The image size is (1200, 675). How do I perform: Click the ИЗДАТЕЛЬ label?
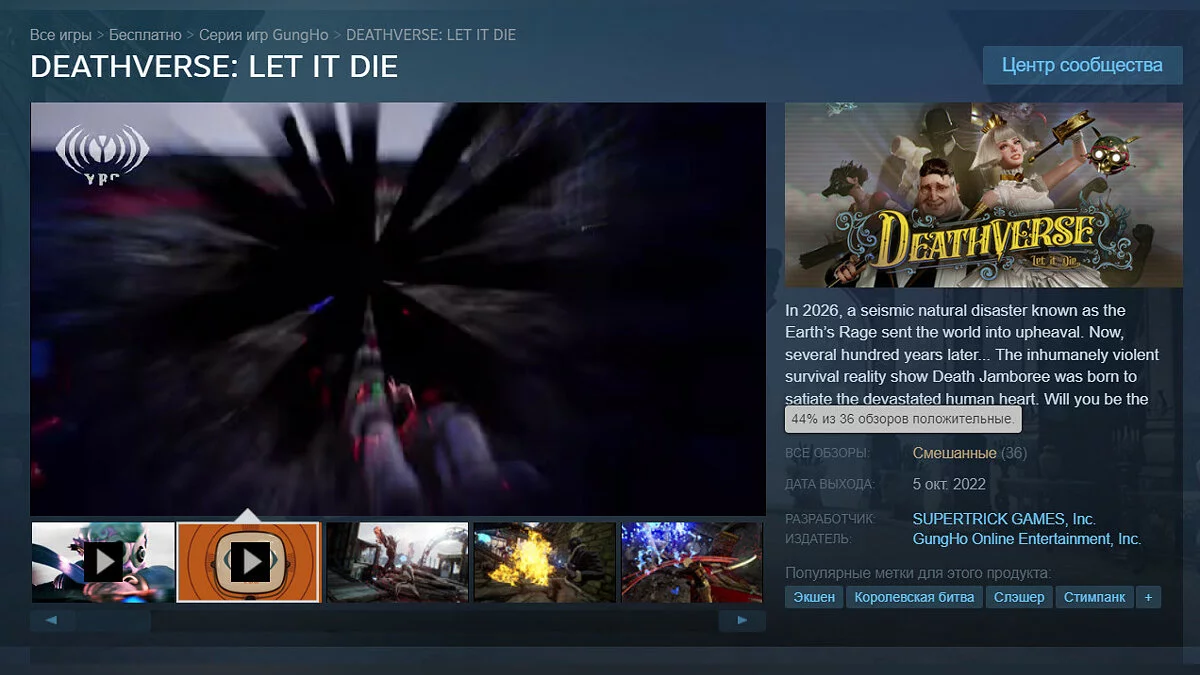[818, 539]
